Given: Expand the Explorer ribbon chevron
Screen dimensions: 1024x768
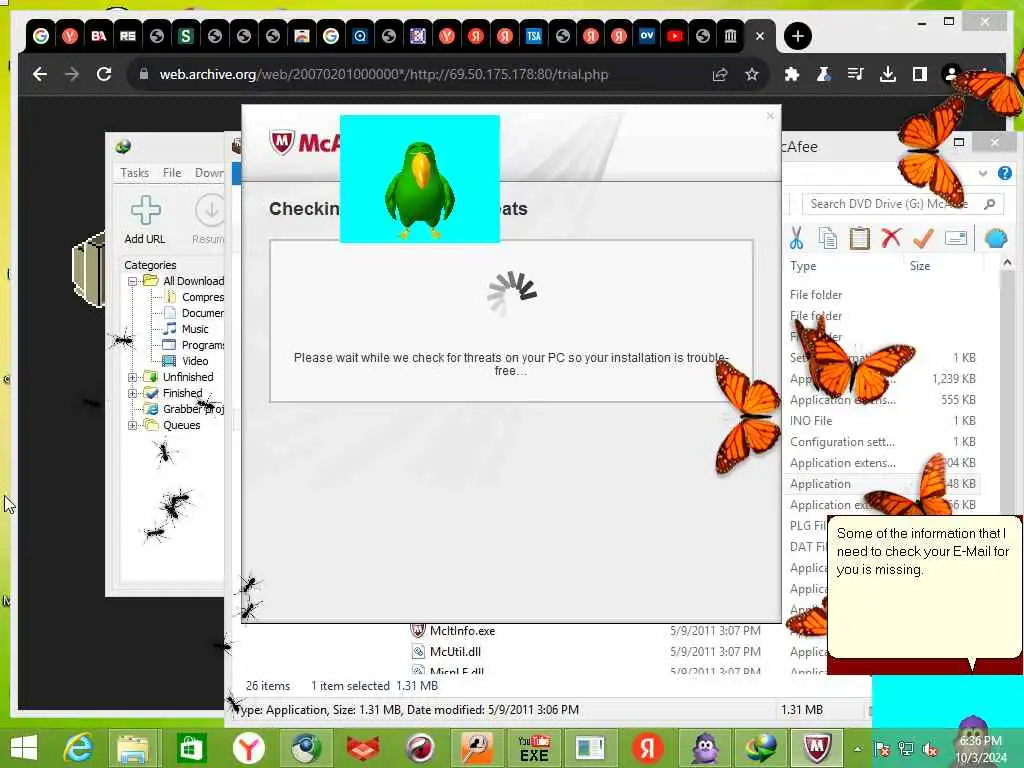Looking at the screenshot, I should pos(982,174).
